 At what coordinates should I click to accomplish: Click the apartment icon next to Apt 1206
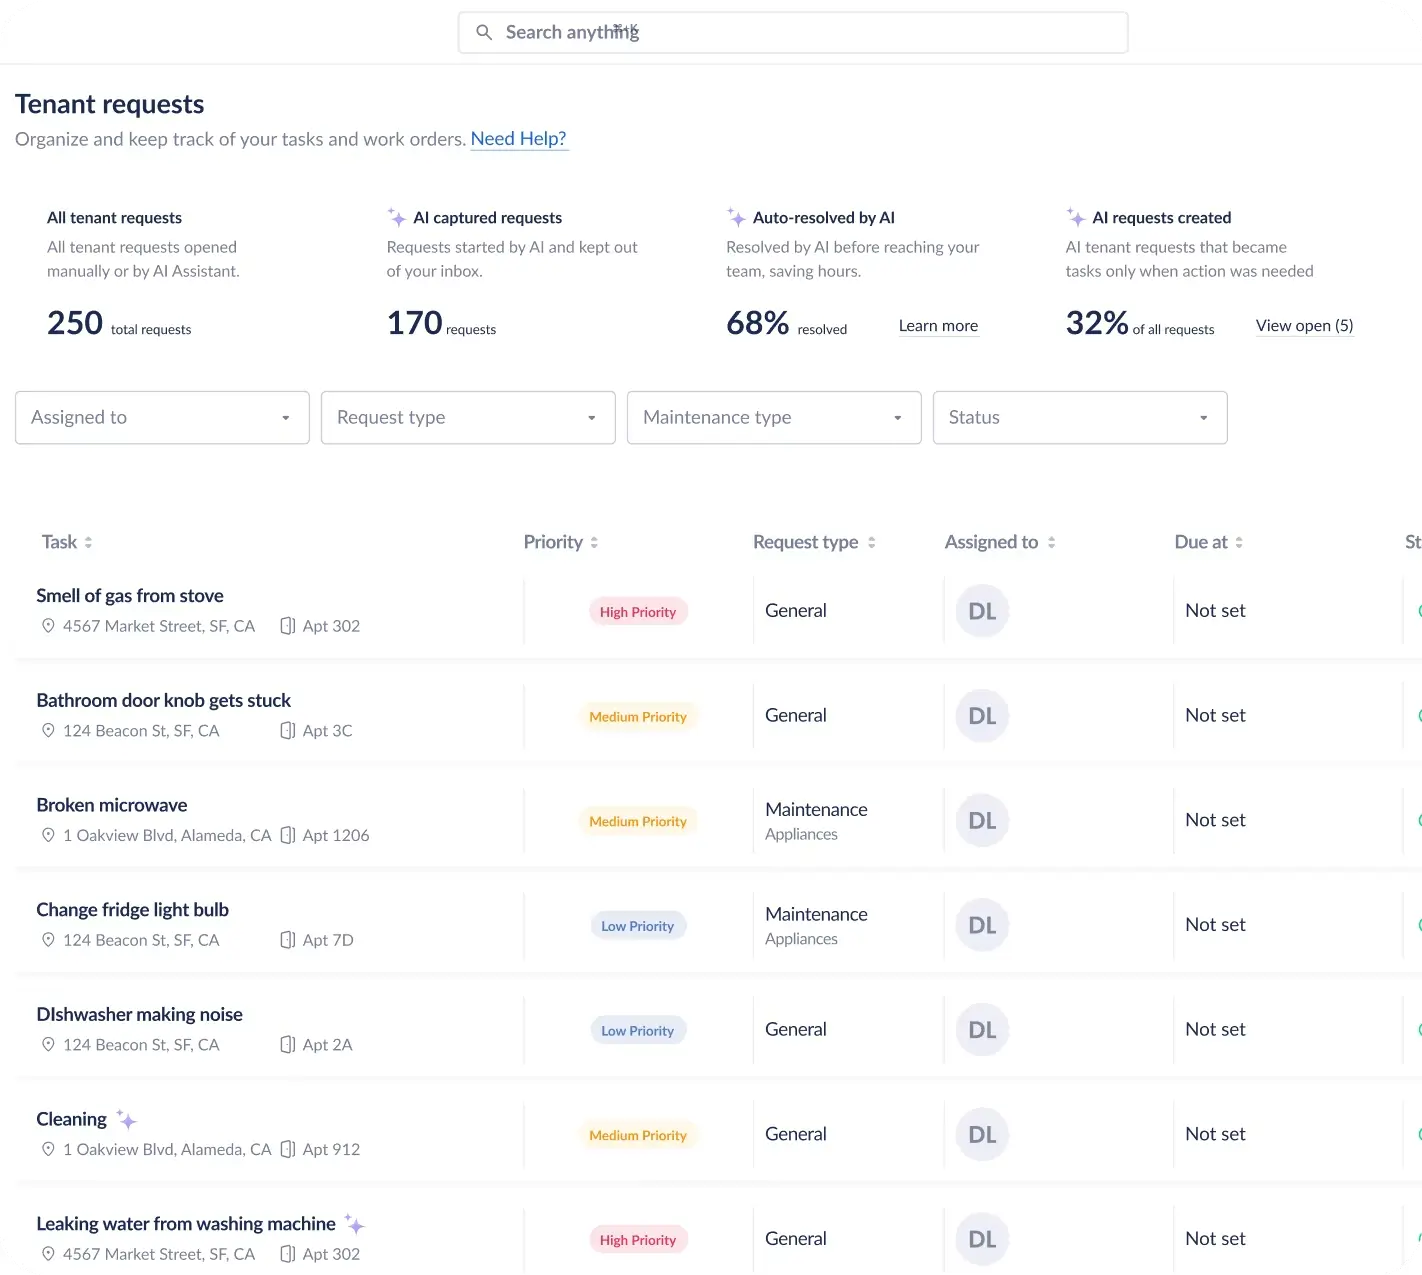tap(290, 835)
